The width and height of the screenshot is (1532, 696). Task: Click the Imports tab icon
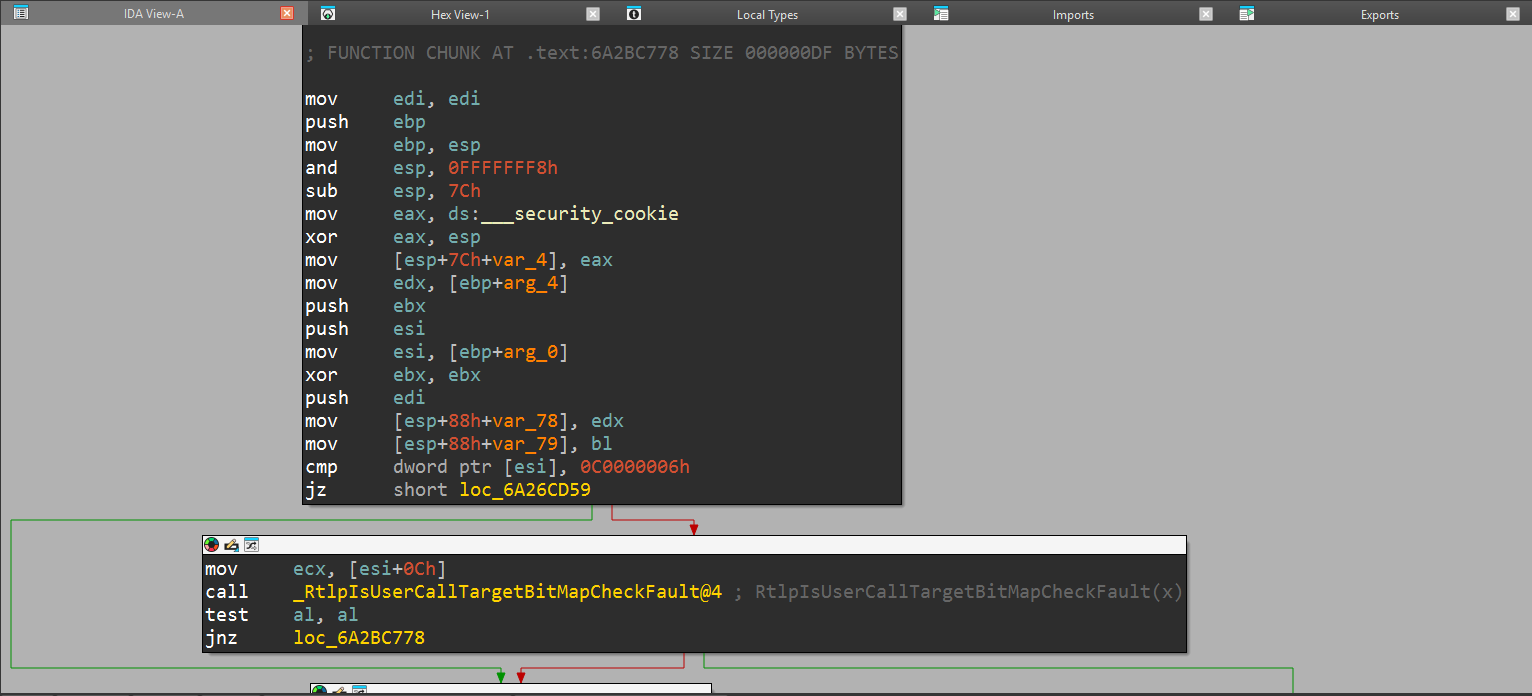click(x=941, y=14)
